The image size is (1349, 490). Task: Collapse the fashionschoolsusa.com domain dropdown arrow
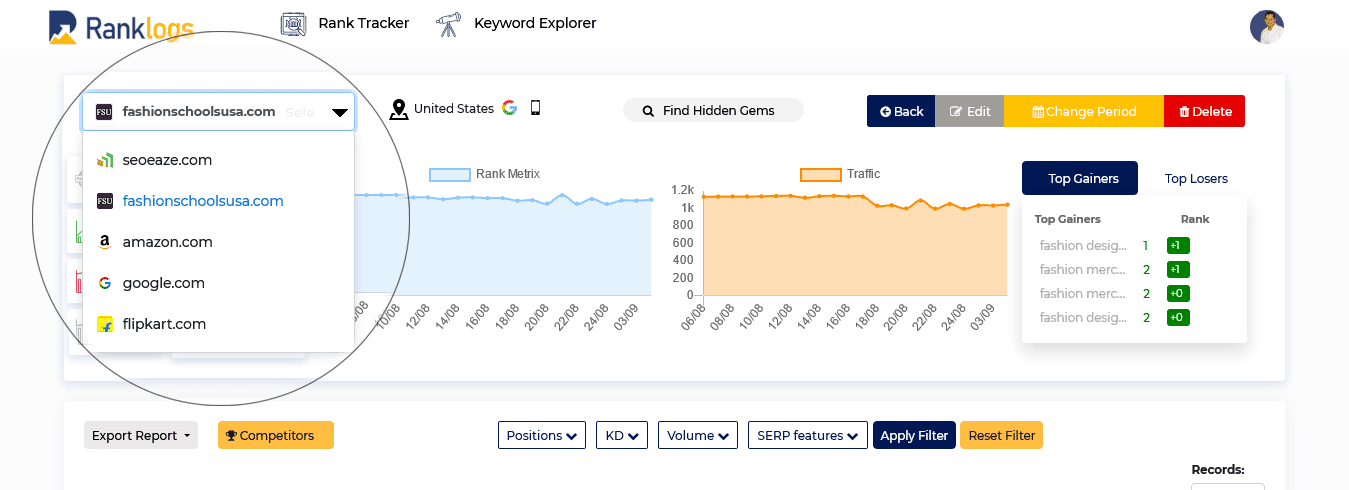(x=340, y=113)
